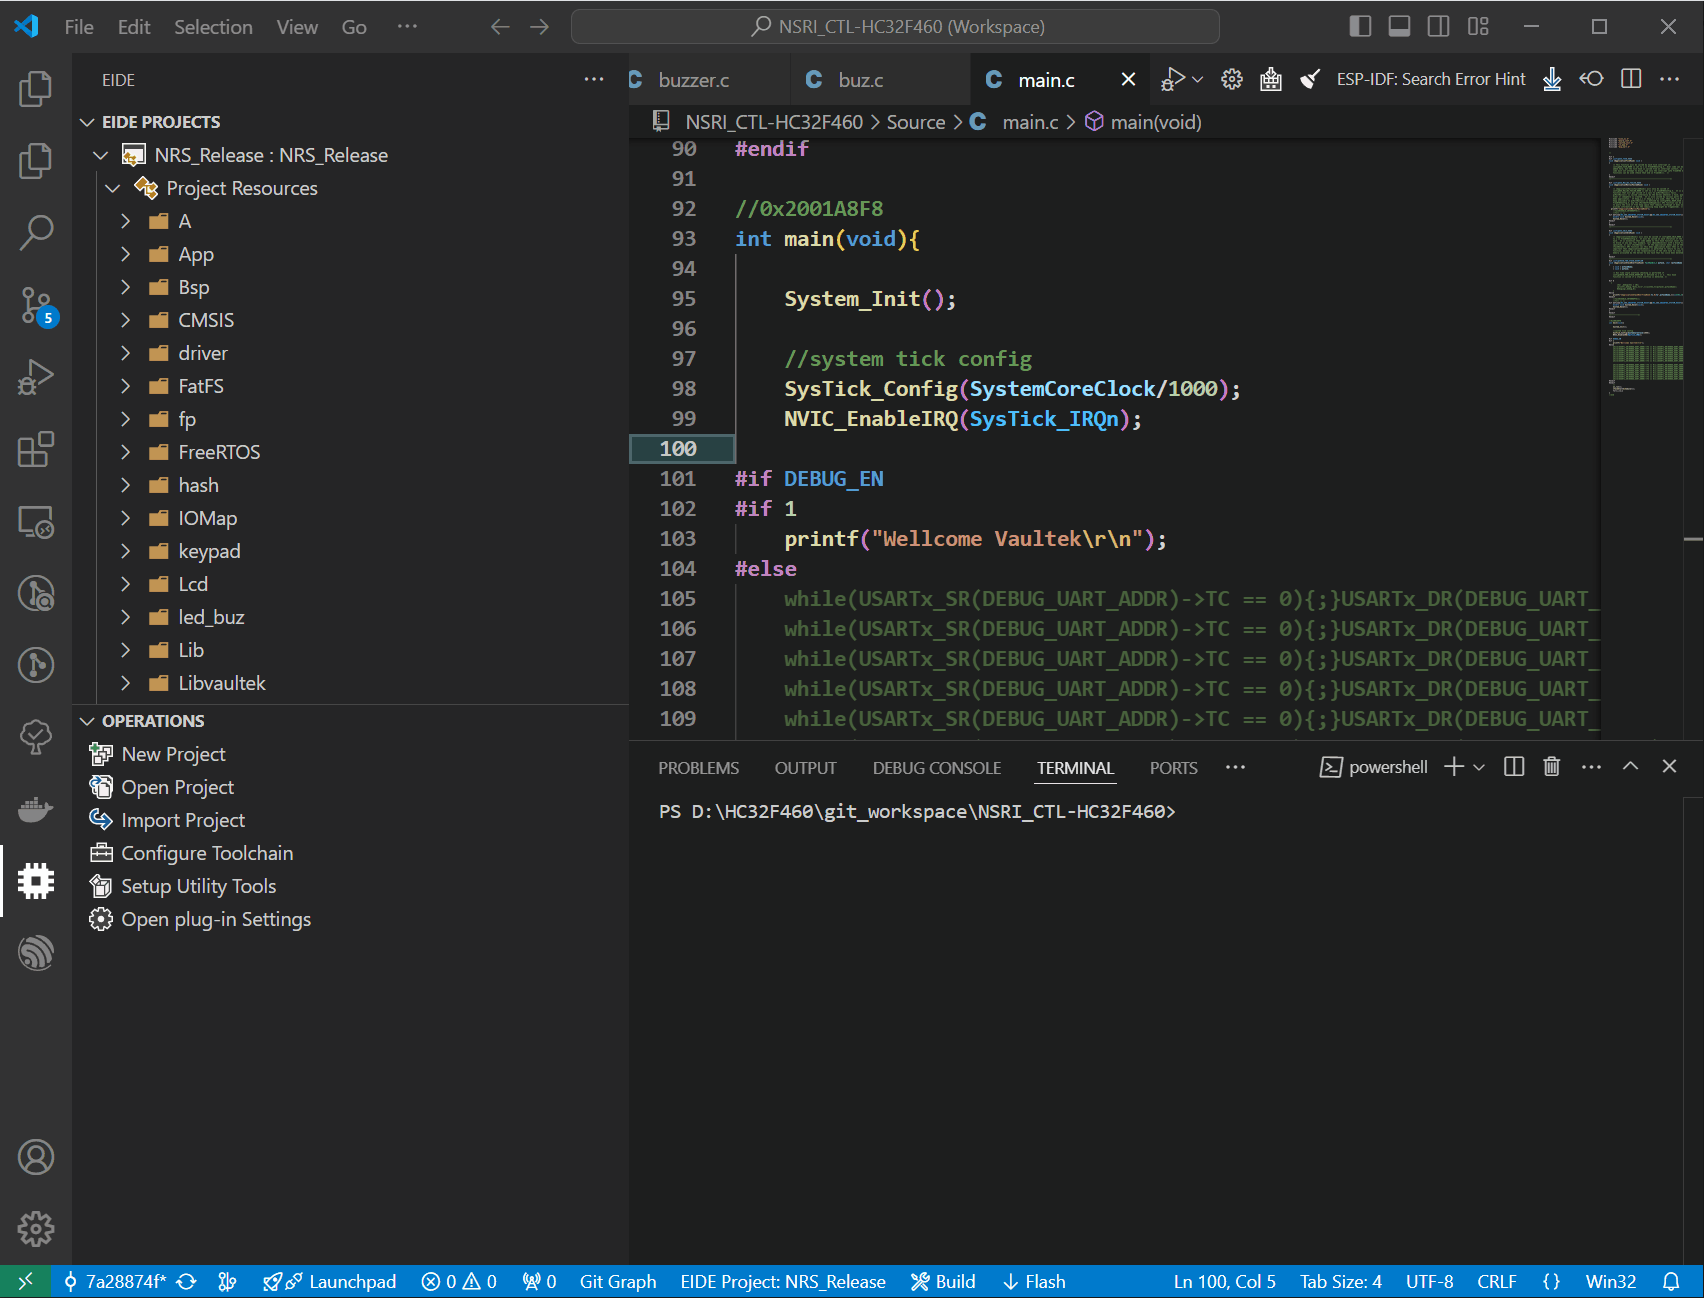Image resolution: width=1704 pixels, height=1298 pixels.
Task: Open Run and Debug view
Action: [36, 378]
